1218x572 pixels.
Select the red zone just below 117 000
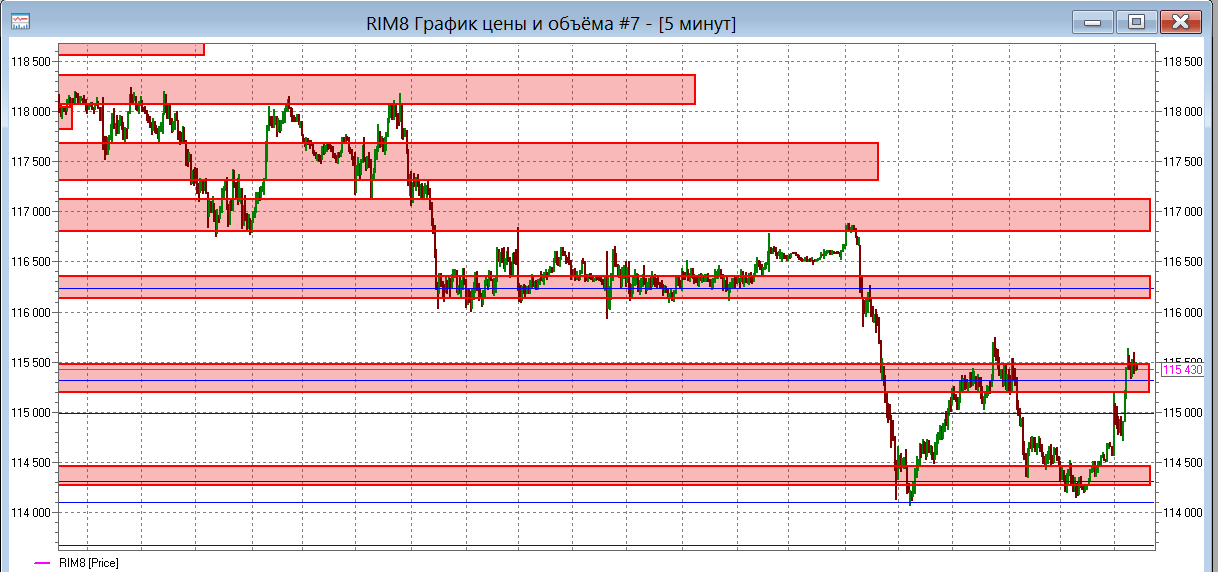604,215
